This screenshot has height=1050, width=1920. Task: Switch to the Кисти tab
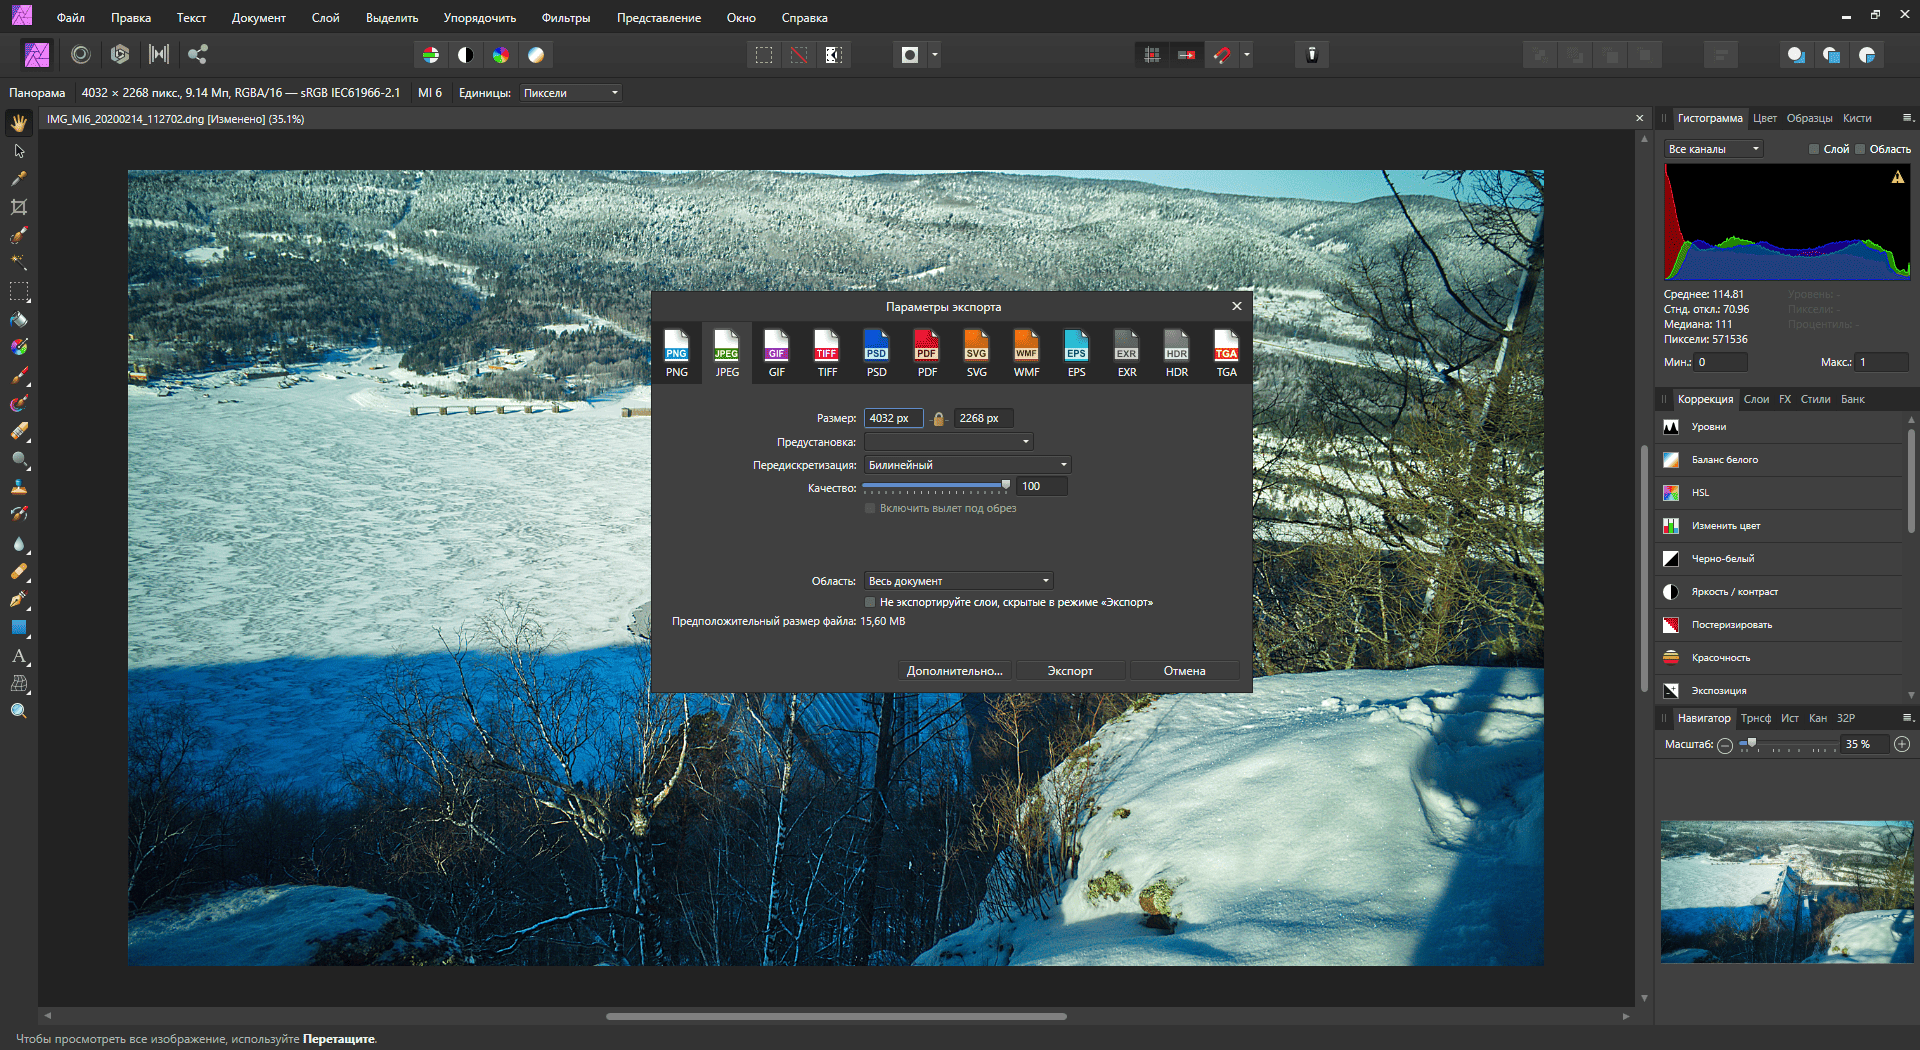1857,118
